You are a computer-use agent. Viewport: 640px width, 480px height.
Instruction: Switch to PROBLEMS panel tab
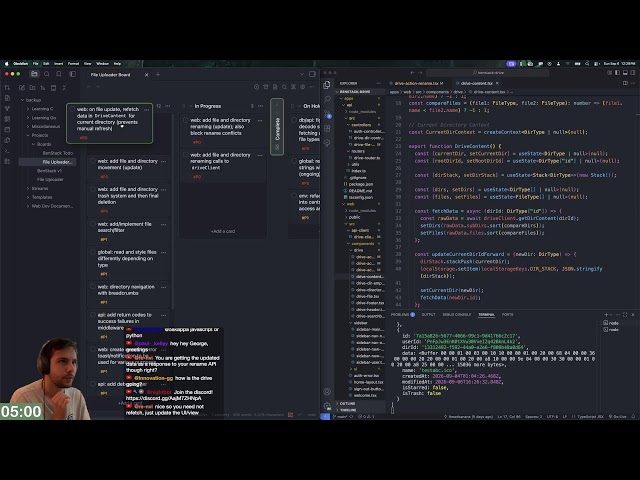(x=400, y=314)
